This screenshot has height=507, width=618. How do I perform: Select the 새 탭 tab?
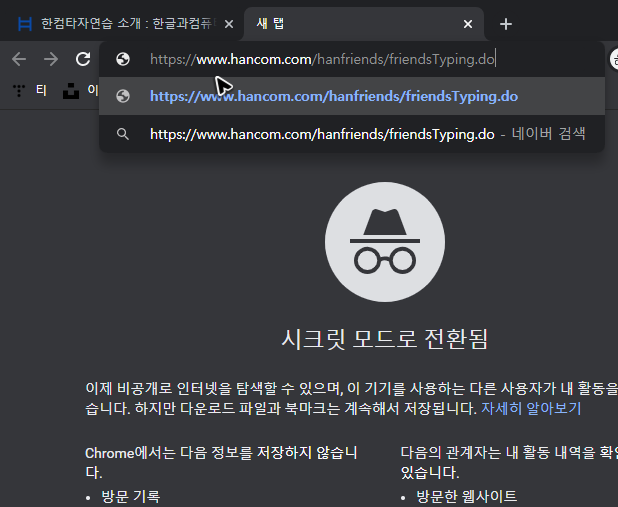(x=364, y=24)
